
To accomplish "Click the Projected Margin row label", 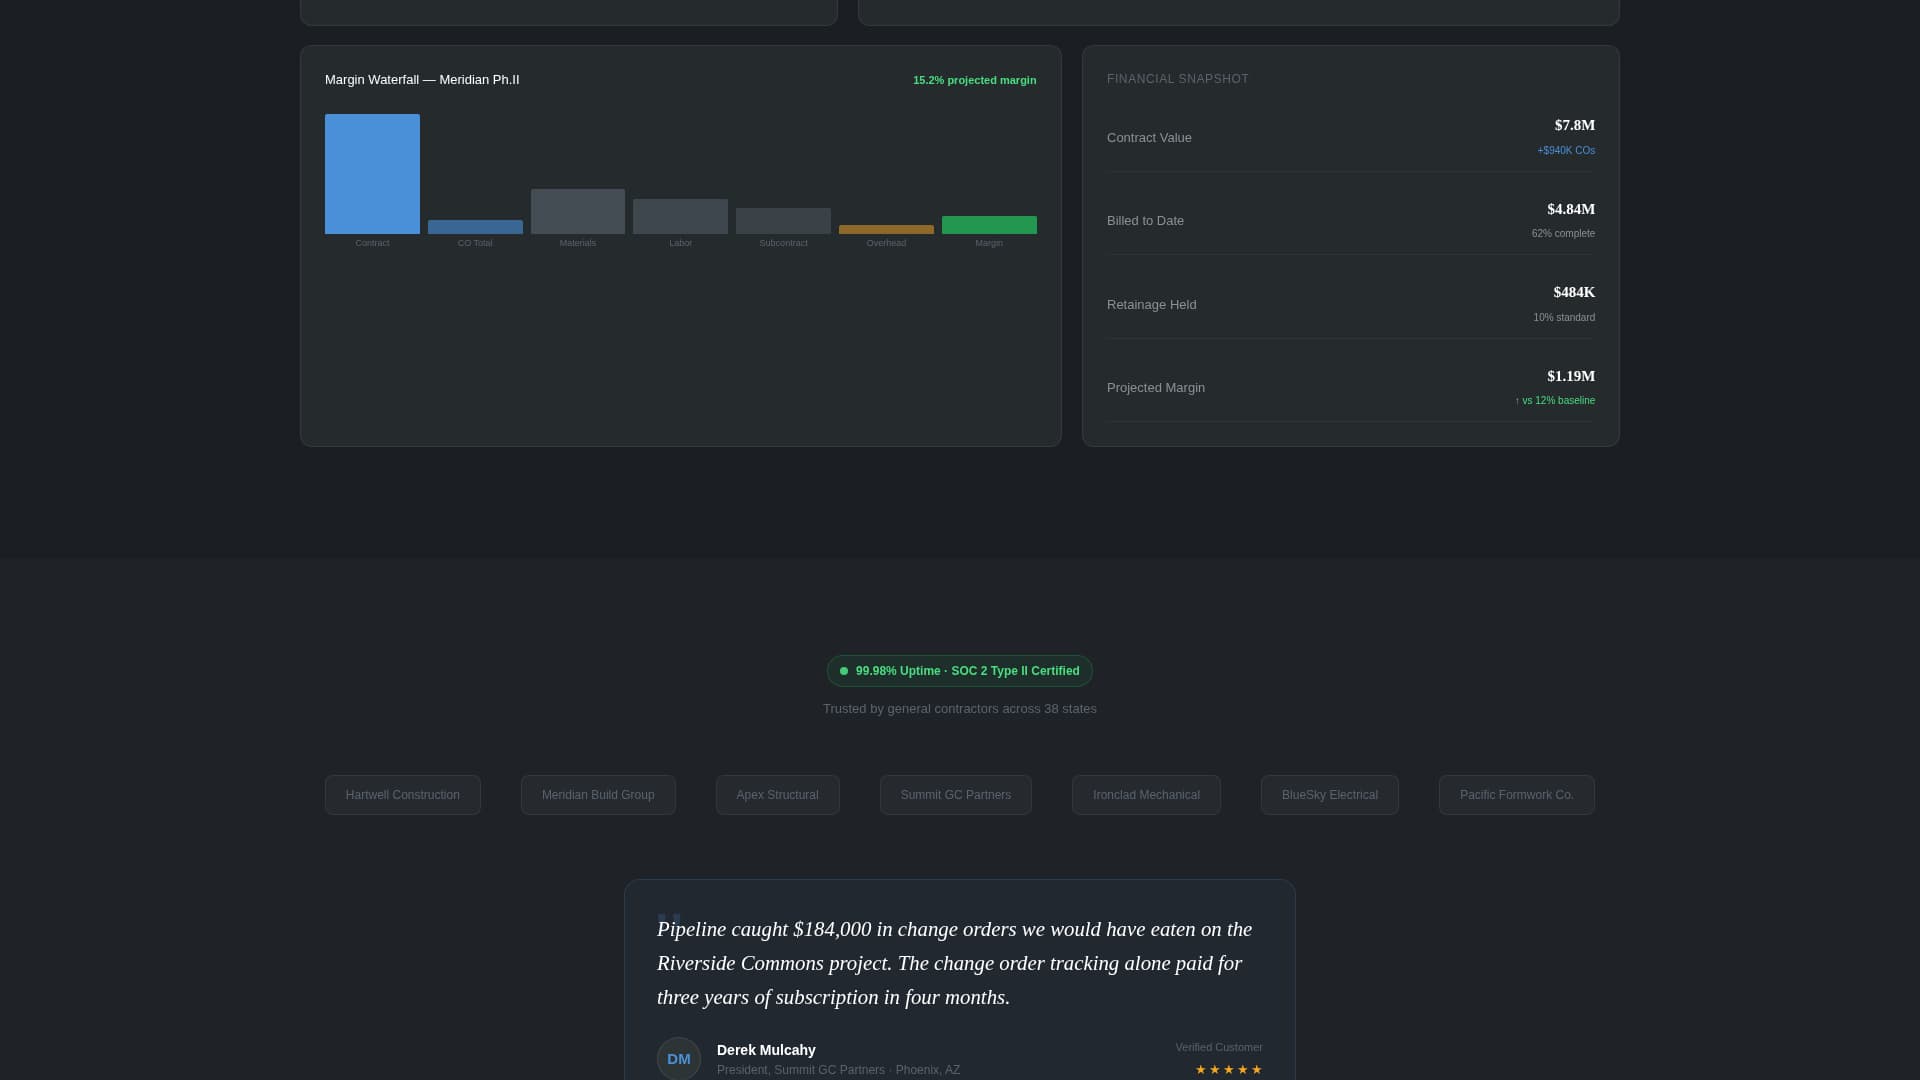I will (1156, 388).
